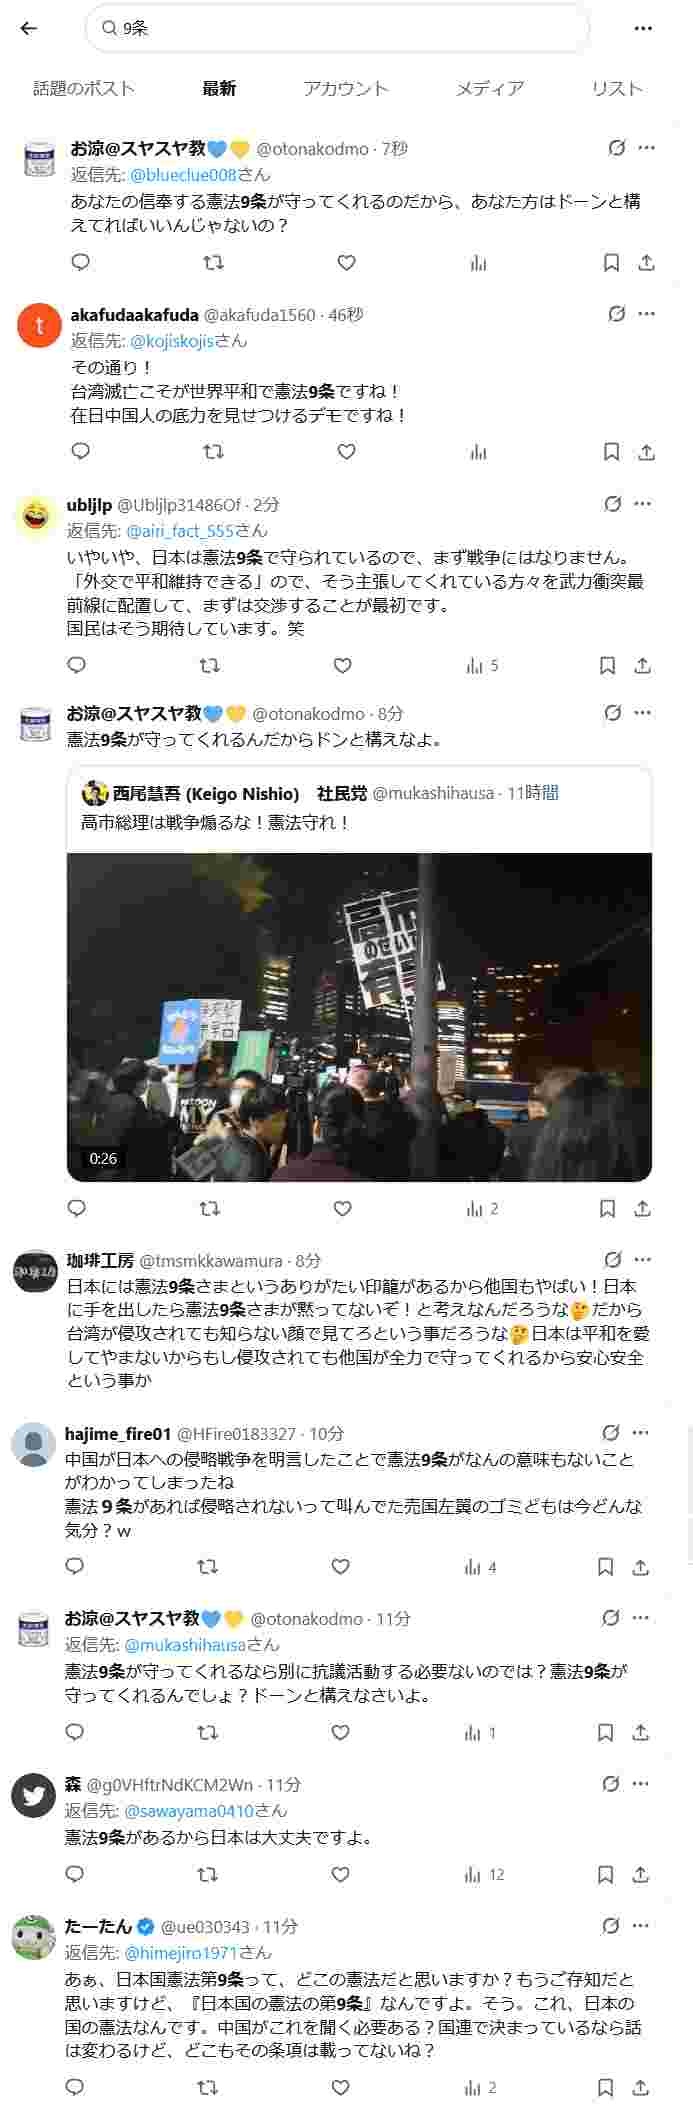The height and width of the screenshot is (2118, 693).
Task: Open the search options three-dot menu
Action: click(643, 28)
